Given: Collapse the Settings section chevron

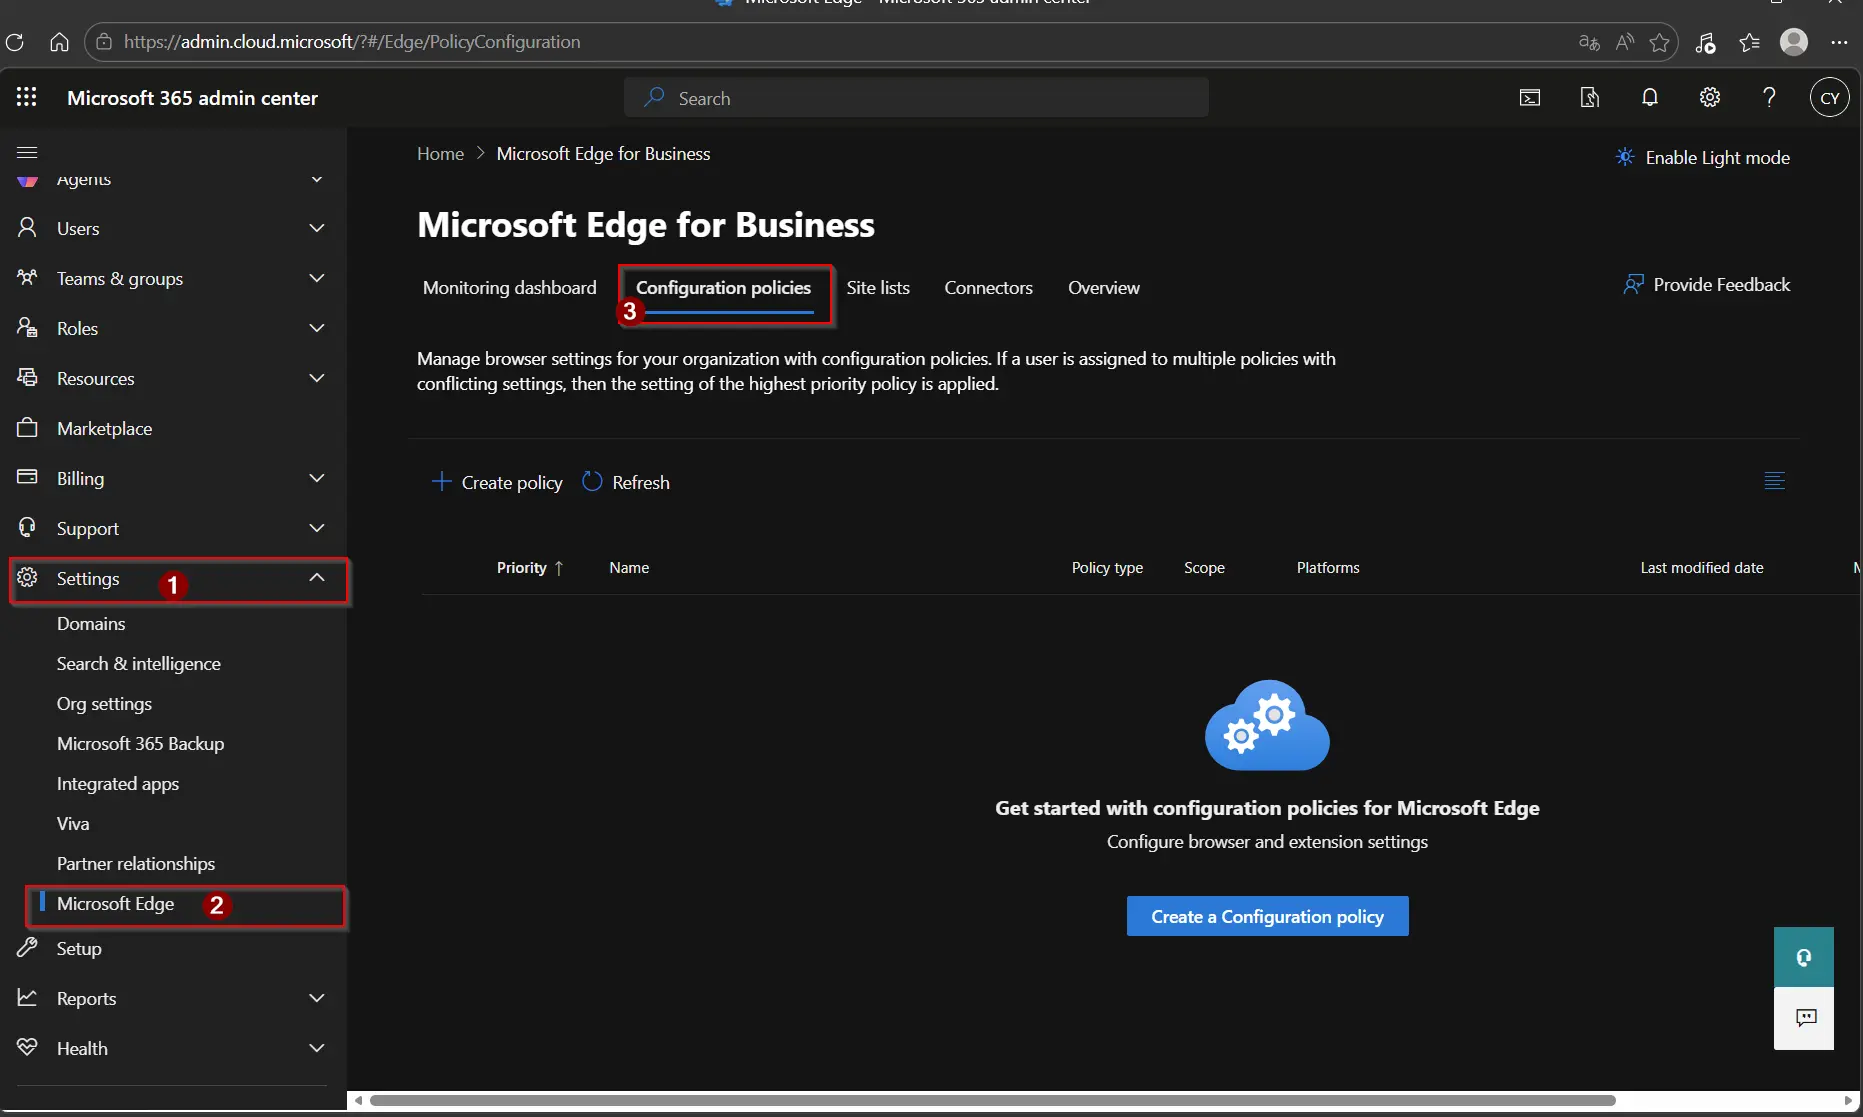Looking at the screenshot, I should [317, 578].
